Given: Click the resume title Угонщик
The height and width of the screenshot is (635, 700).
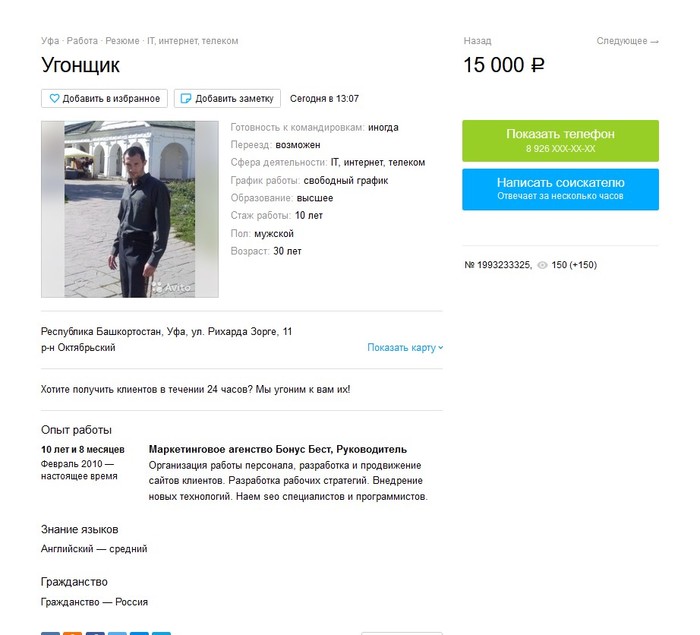Looking at the screenshot, I should [80, 65].
